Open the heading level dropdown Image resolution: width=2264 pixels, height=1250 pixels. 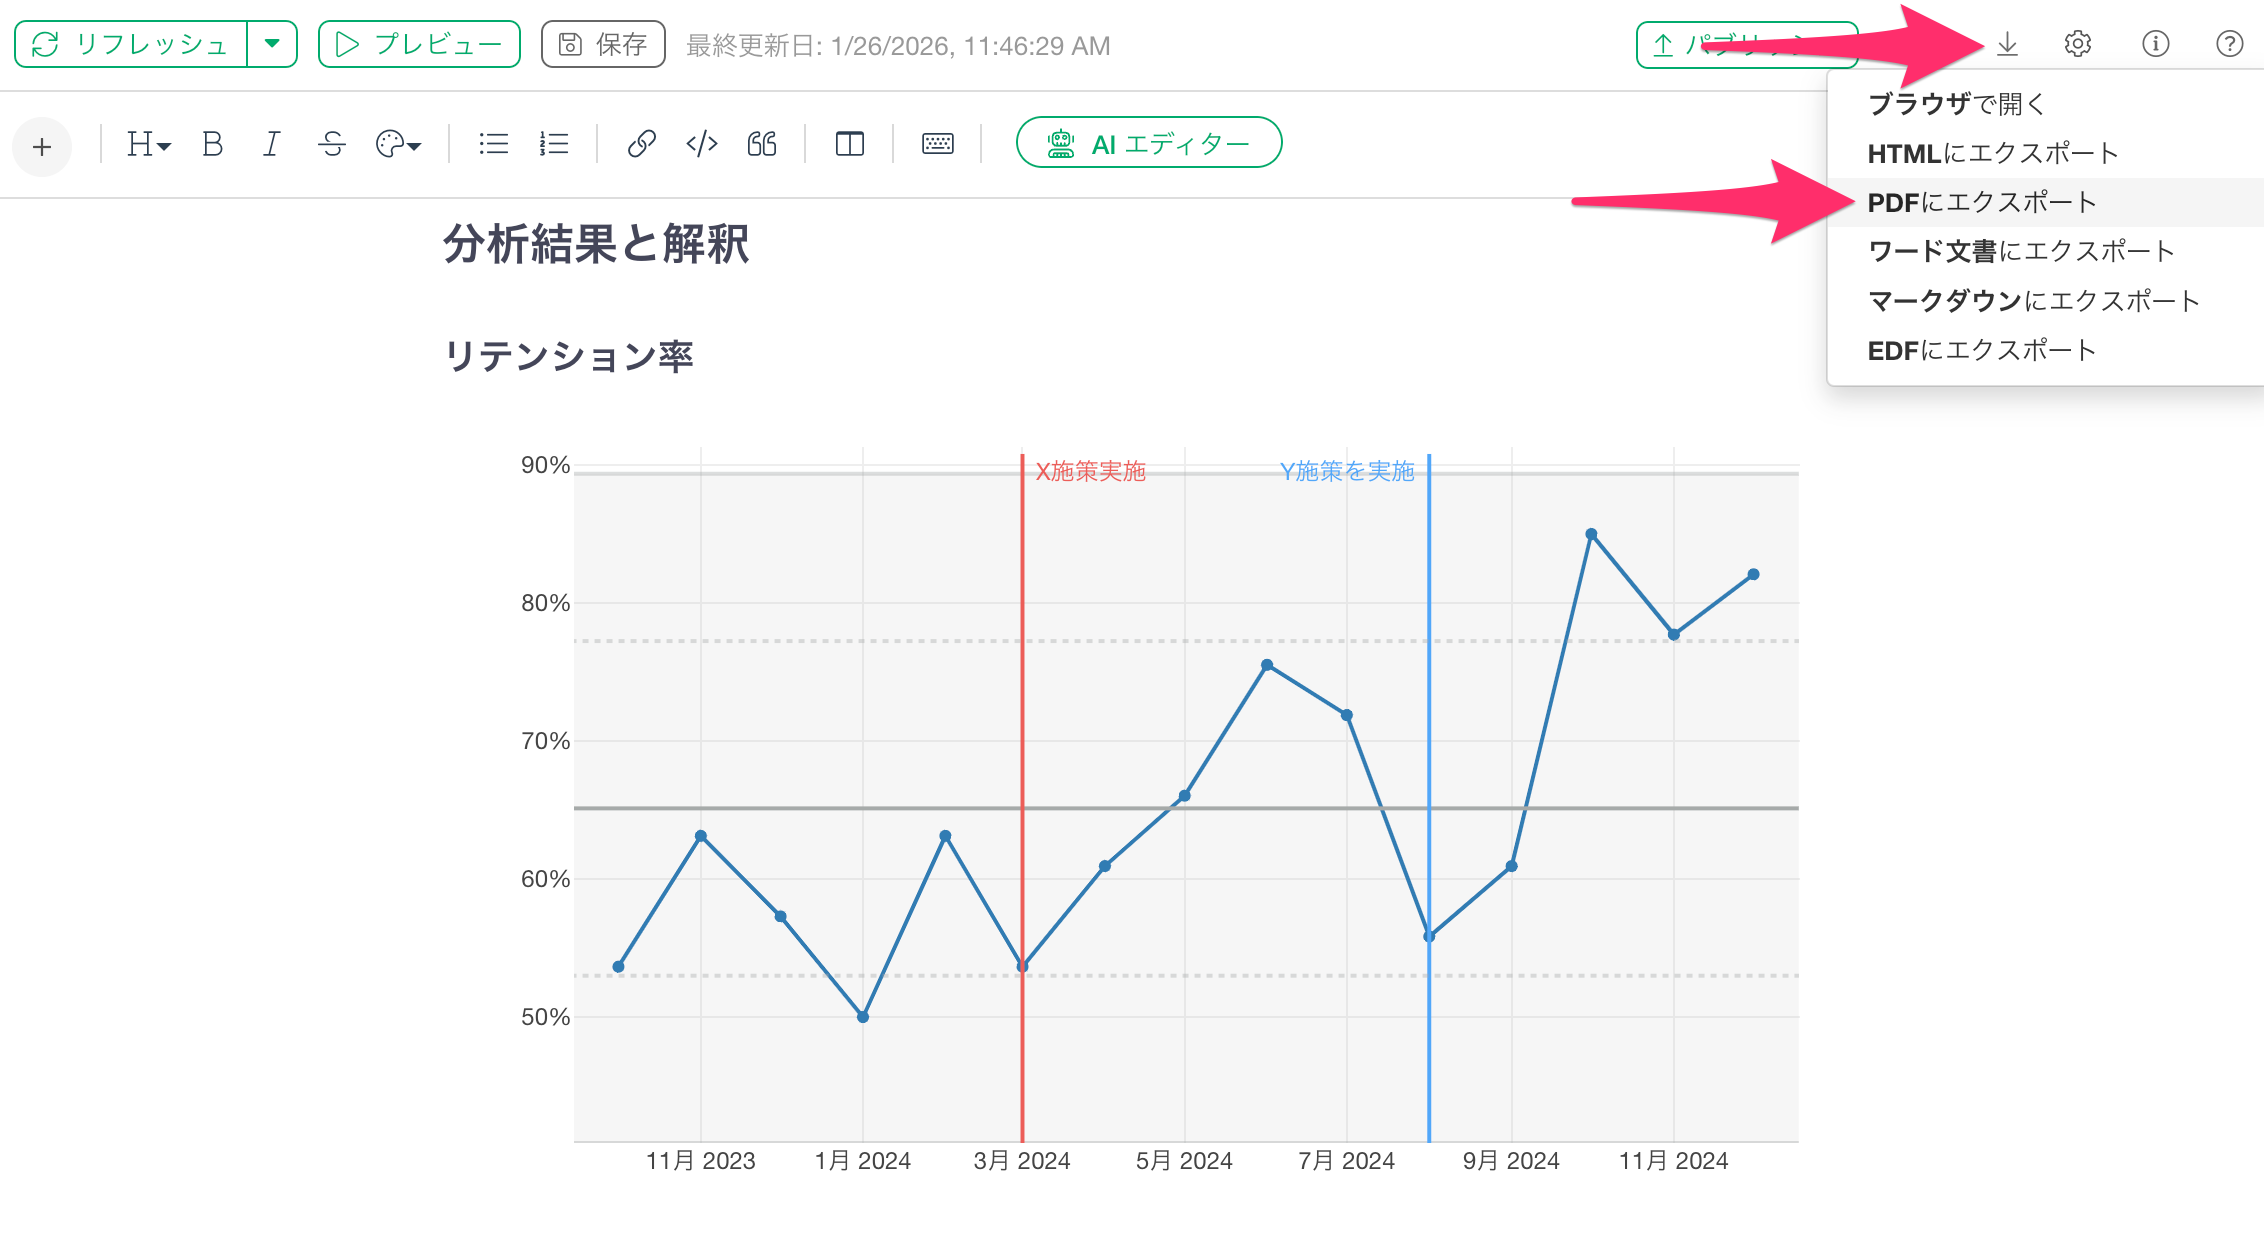tap(148, 145)
